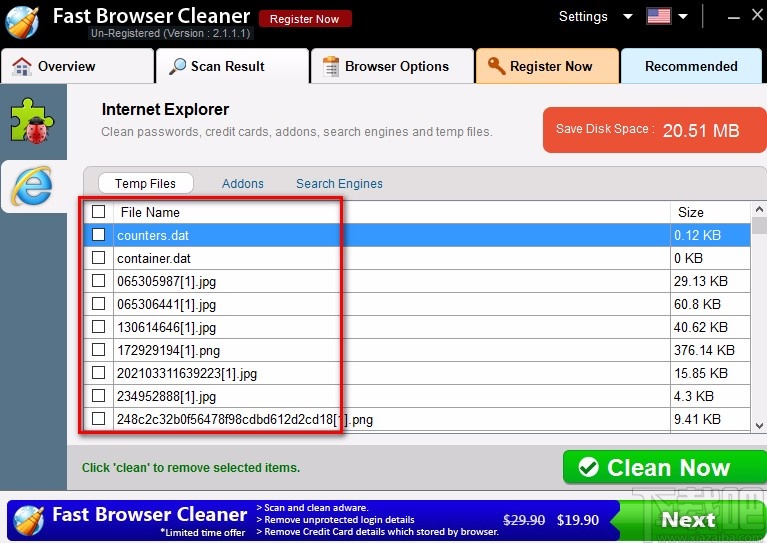Close the Fast Browser Cleaner window
767x543 pixels.
757,15
